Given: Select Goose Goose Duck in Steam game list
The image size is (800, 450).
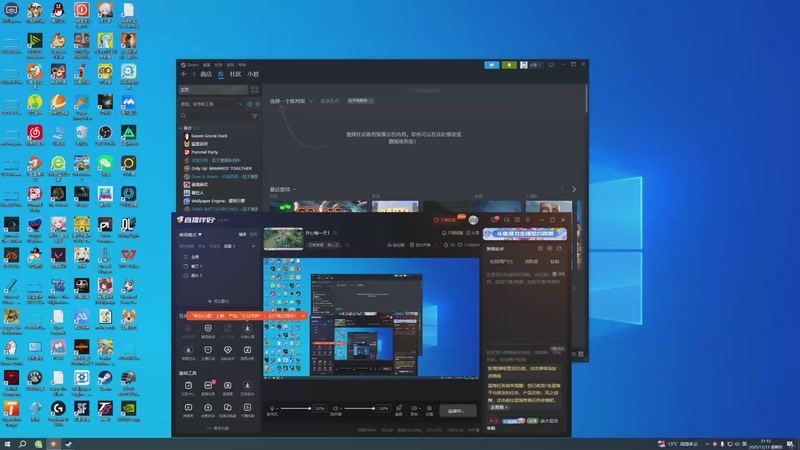Looking at the screenshot, I should [209, 136].
